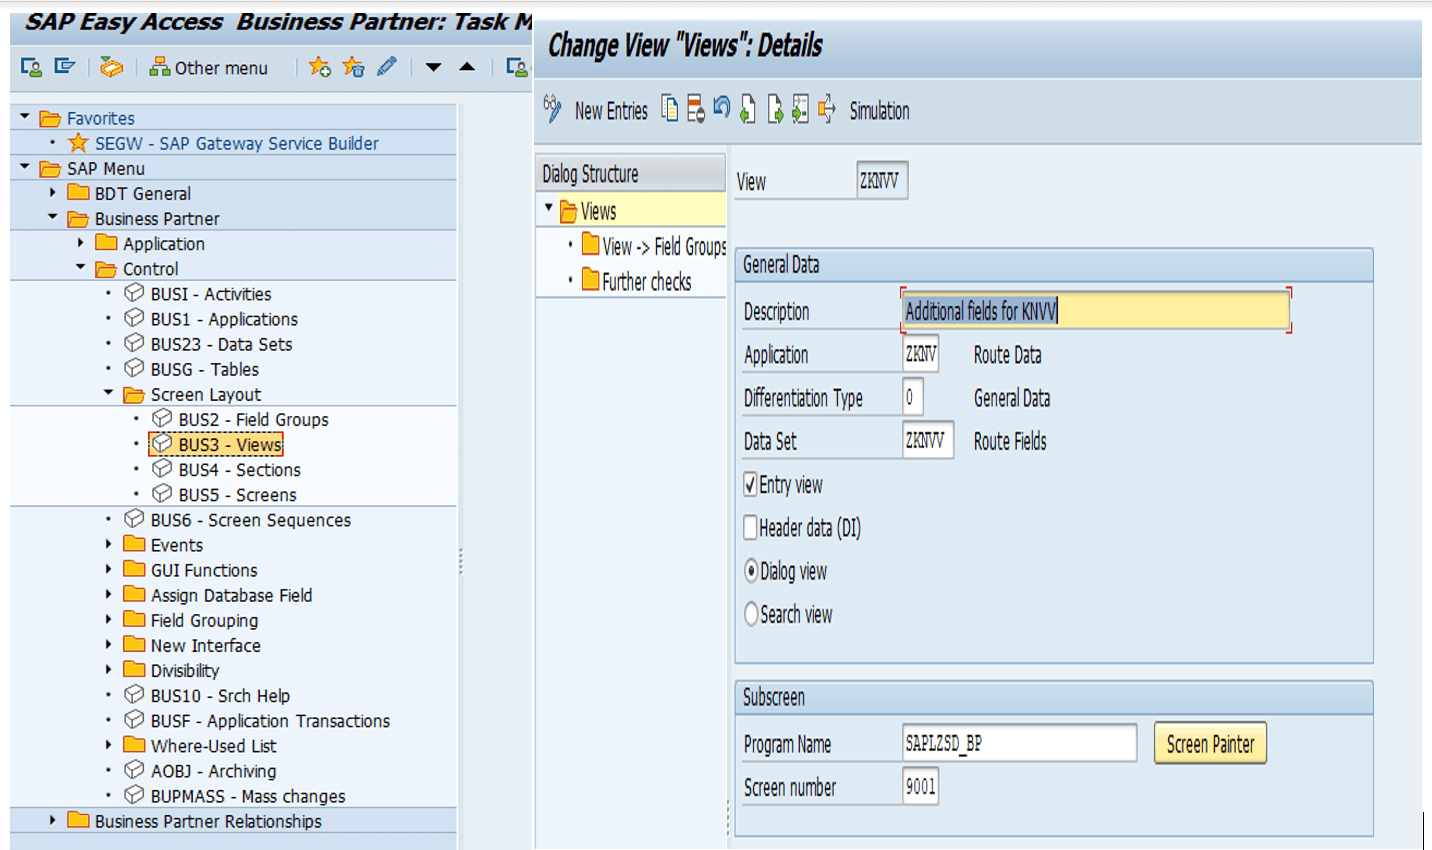The height and width of the screenshot is (850, 1432).
Task: Click the Screen number field
Action: point(920,786)
